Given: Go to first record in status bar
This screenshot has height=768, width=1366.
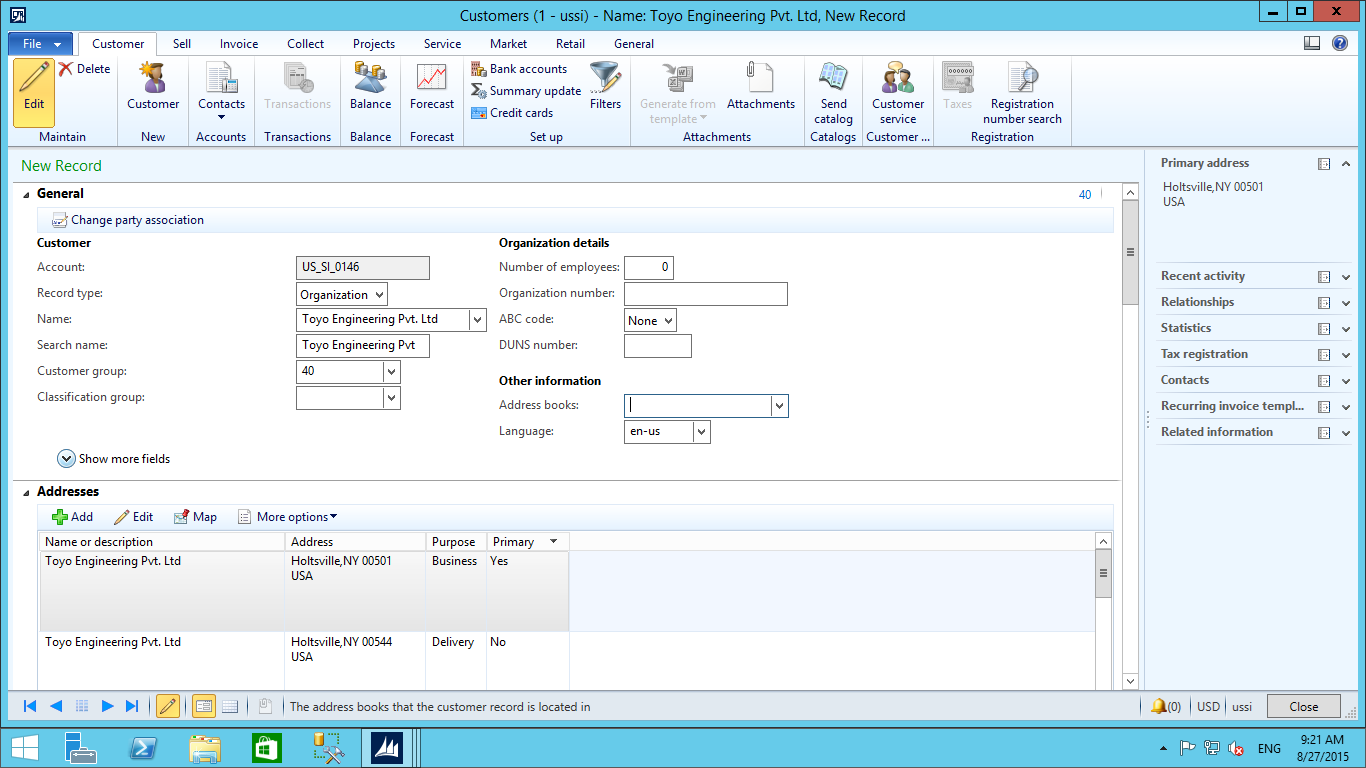Looking at the screenshot, I should (30, 706).
